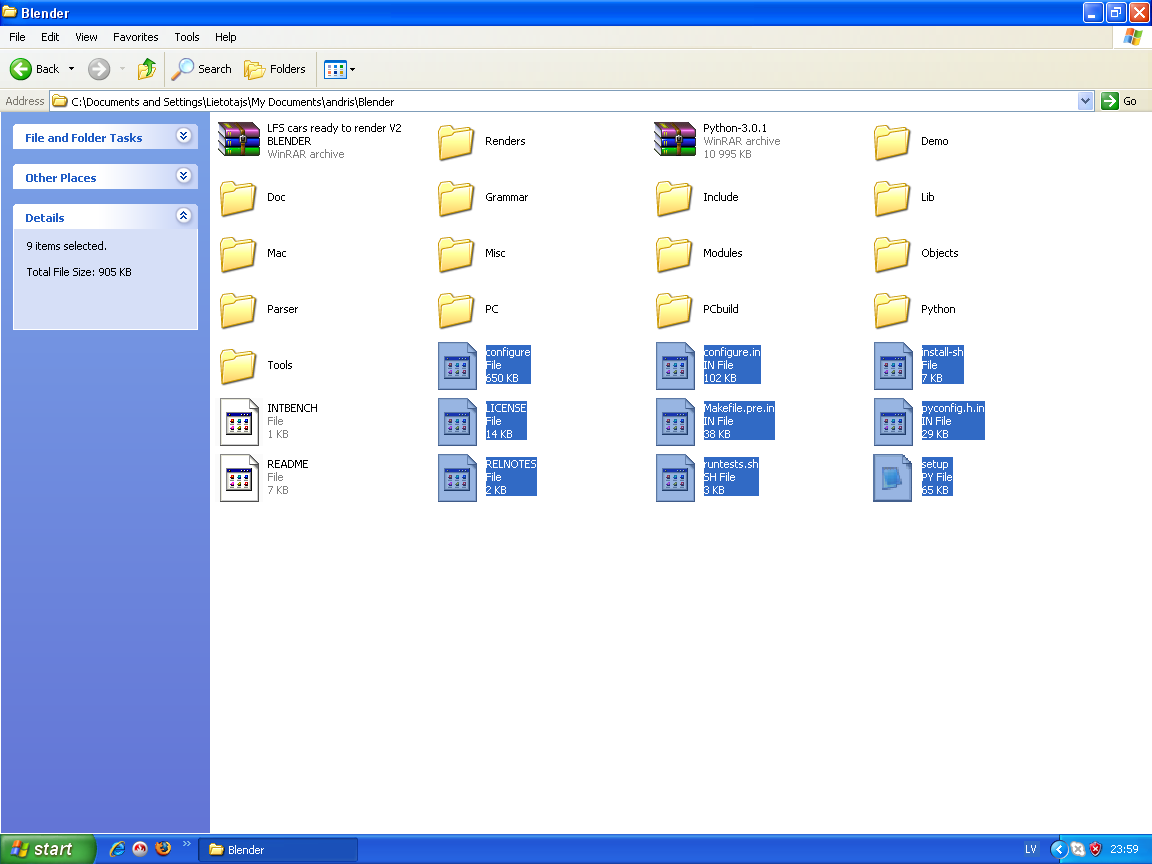Select the Doc folder icon
This screenshot has height=864, width=1152.
239,197
